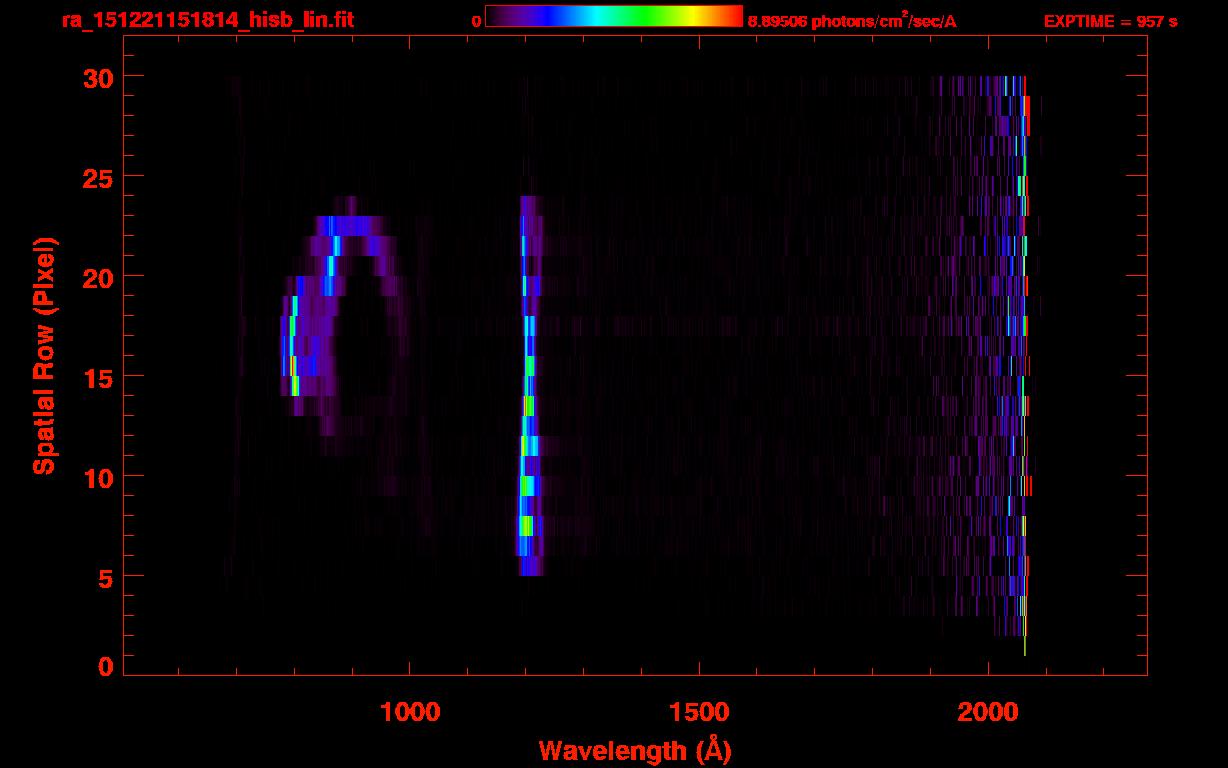Click the bright edge line near 2060 Å
This screenshot has width=1228, height=768.
pyautogui.click(x=1025, y=365)
